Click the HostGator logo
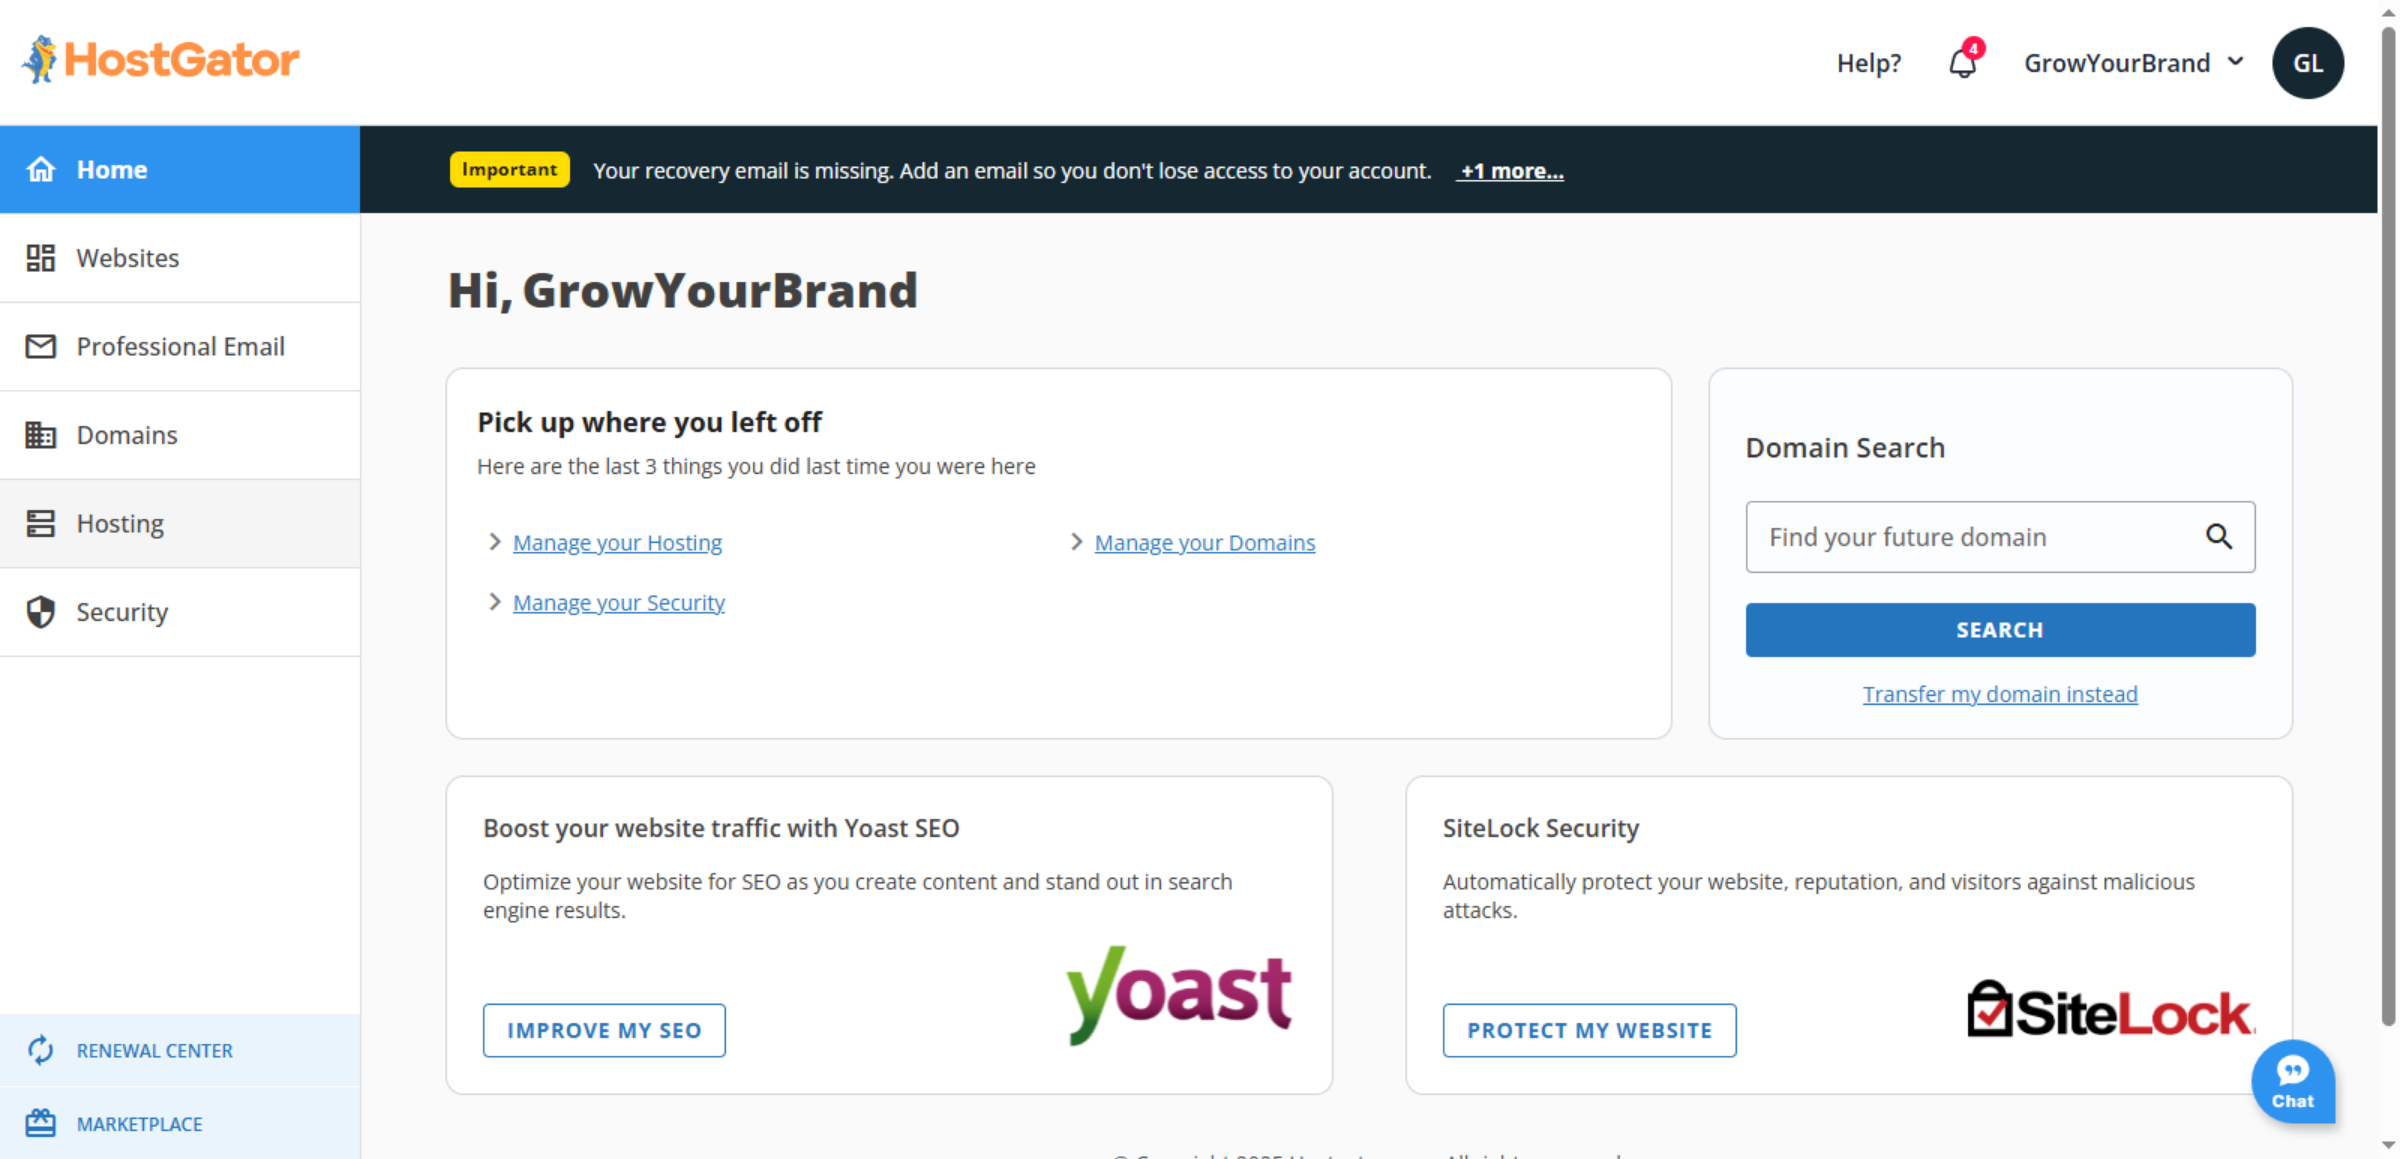This screenshot has width=2400, height=1159. tap(161, 60)
